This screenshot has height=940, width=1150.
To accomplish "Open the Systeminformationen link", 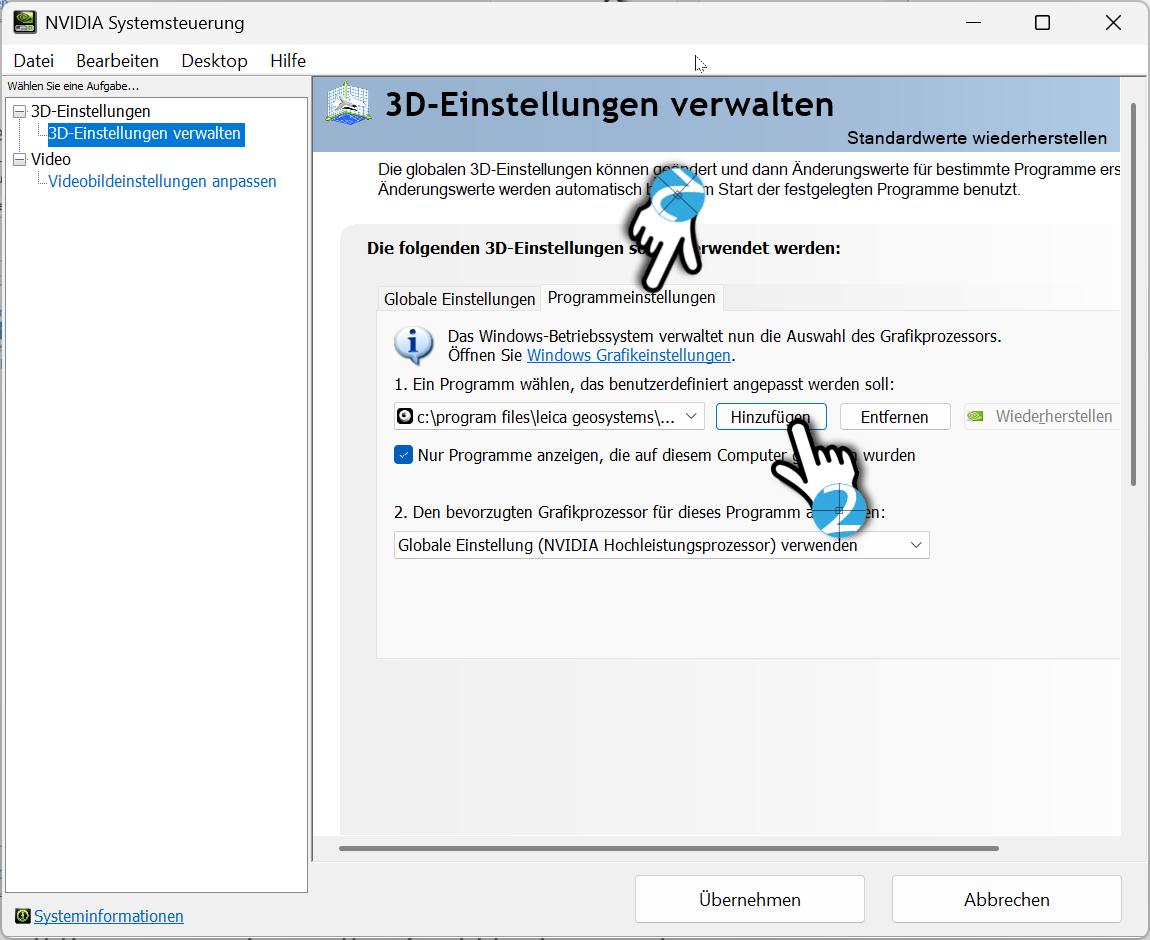I will pos(109,916).
